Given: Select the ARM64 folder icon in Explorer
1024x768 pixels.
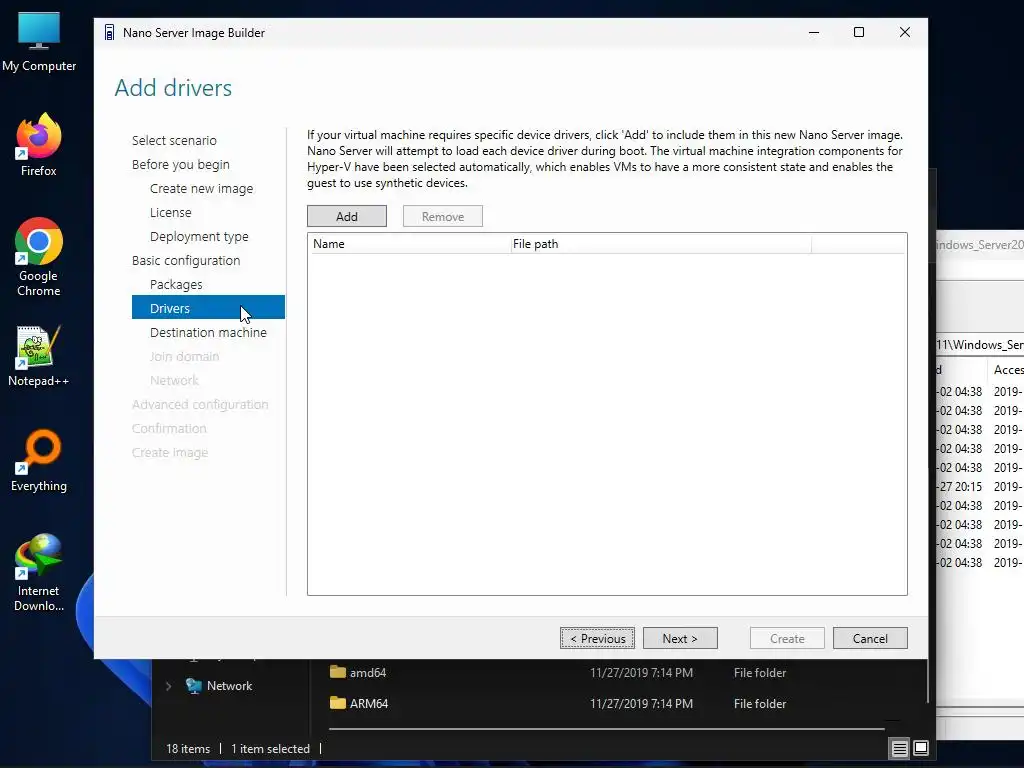Looking at the screenshot, I should point(338,703).
